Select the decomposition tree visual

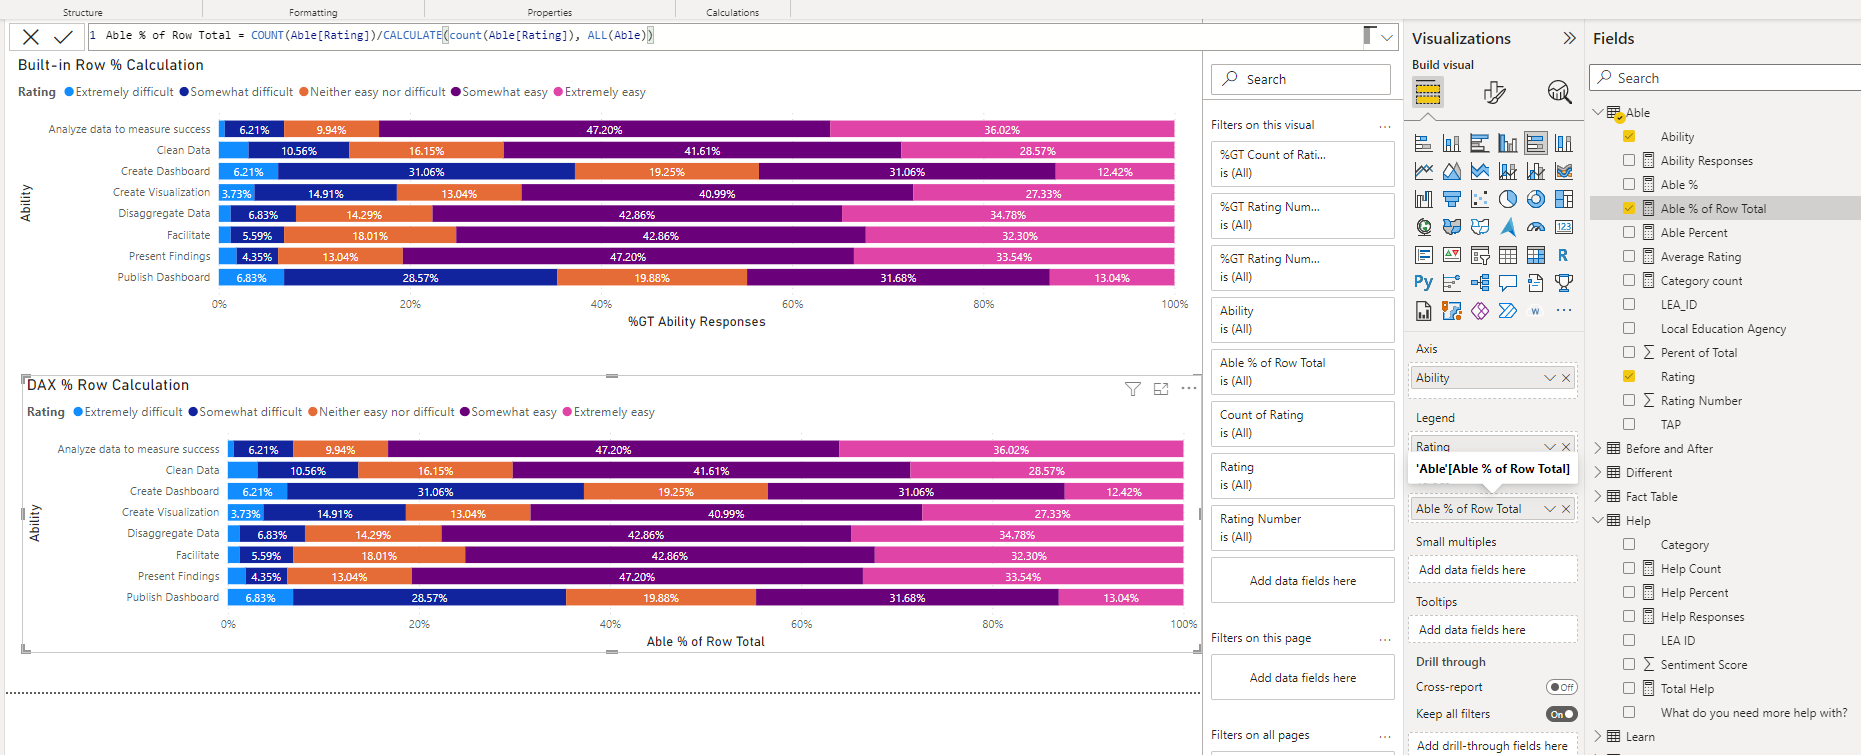[x=1480, y=283]
